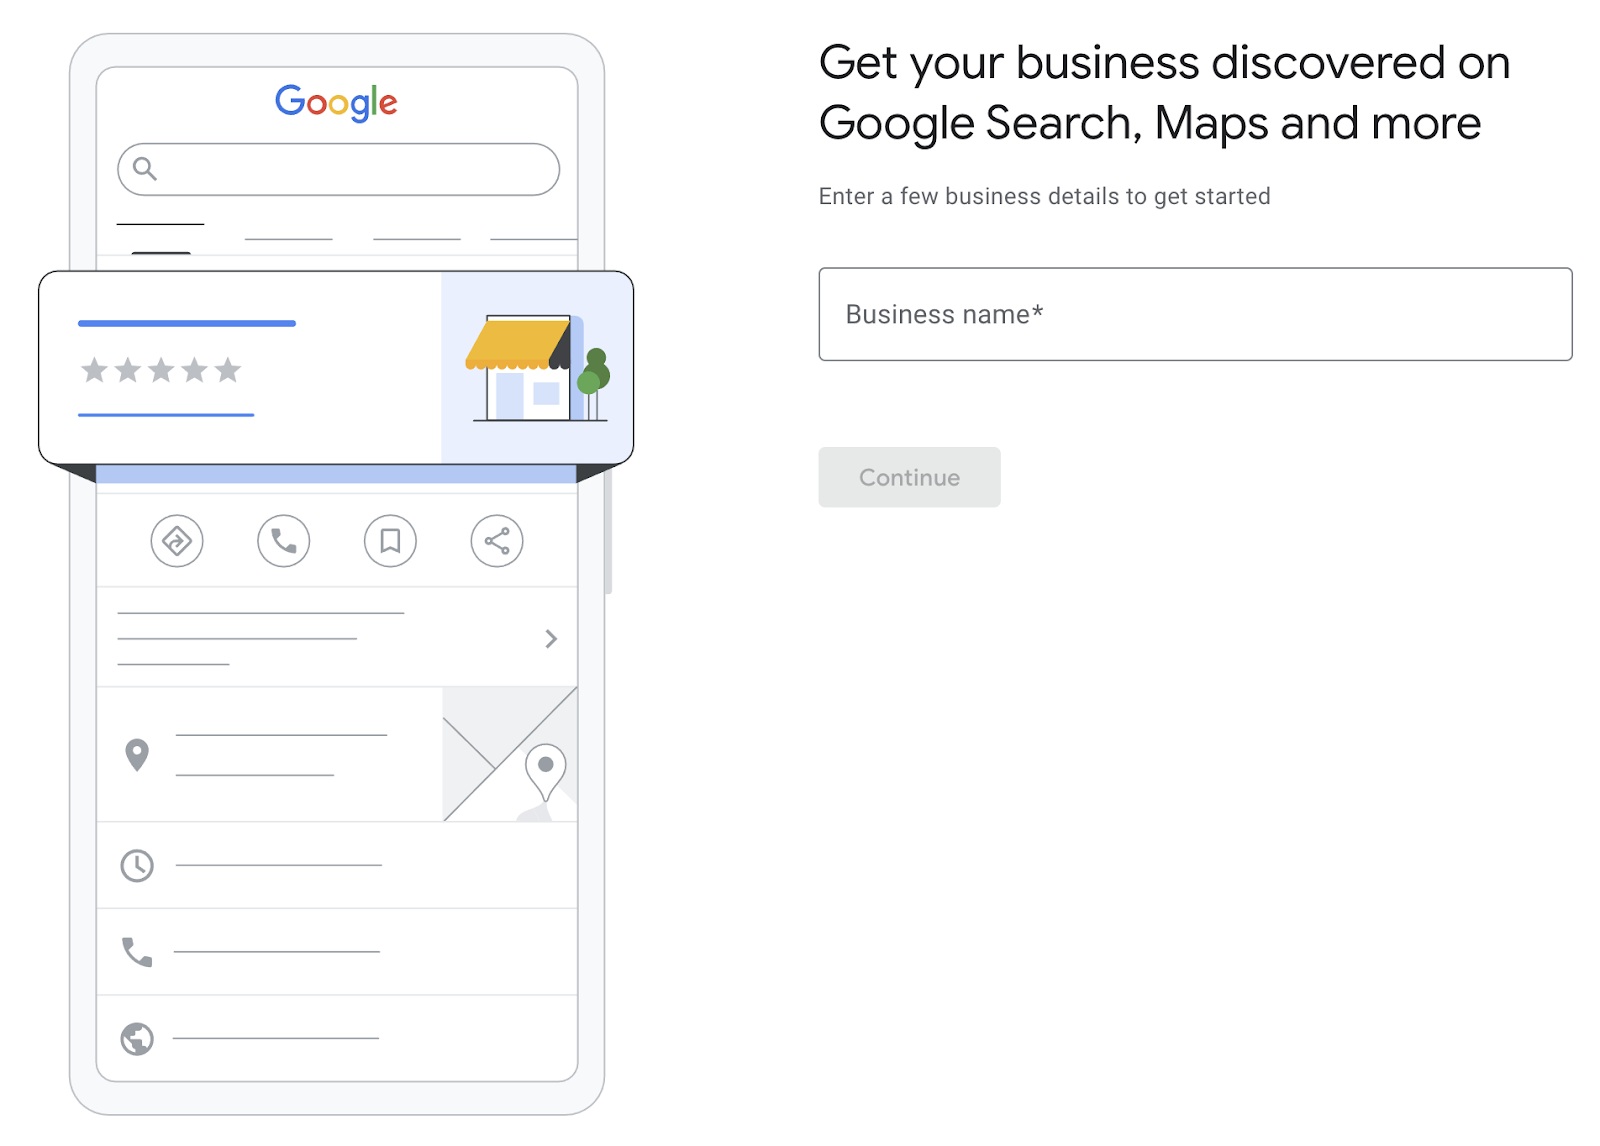Click the map thumbnail with pin marker

pyautogui.click(x=510, y=754)
